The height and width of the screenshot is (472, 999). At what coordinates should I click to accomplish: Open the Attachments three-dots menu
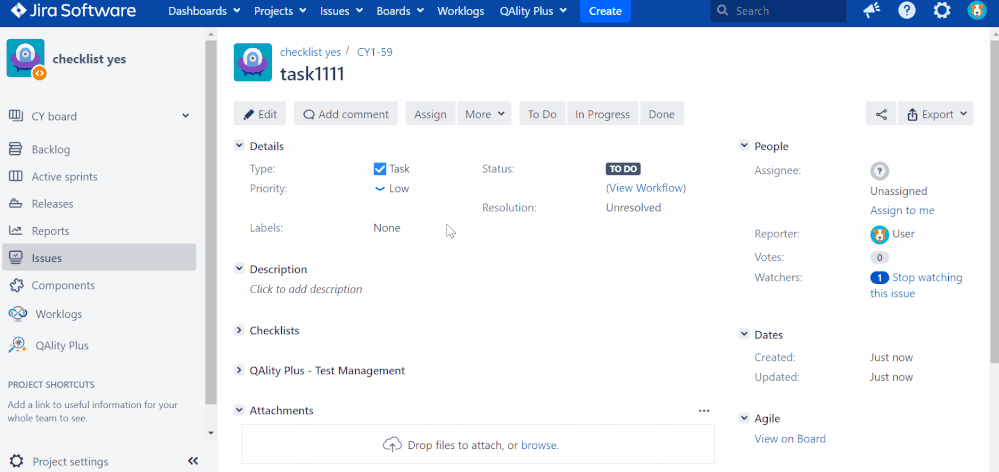[704, 411]
